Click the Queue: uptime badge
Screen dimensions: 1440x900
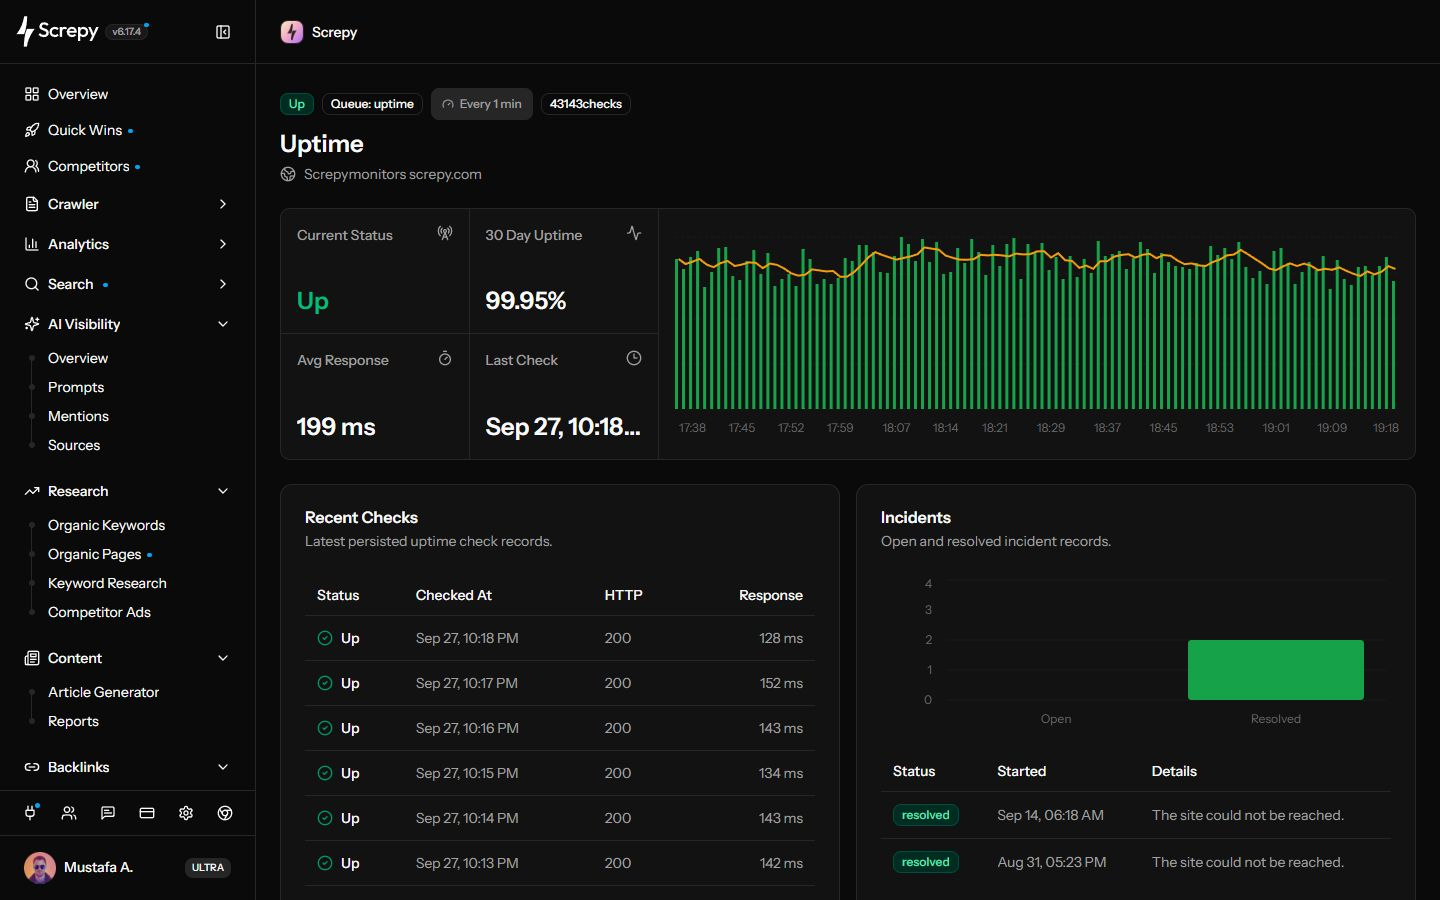point(372,104)
